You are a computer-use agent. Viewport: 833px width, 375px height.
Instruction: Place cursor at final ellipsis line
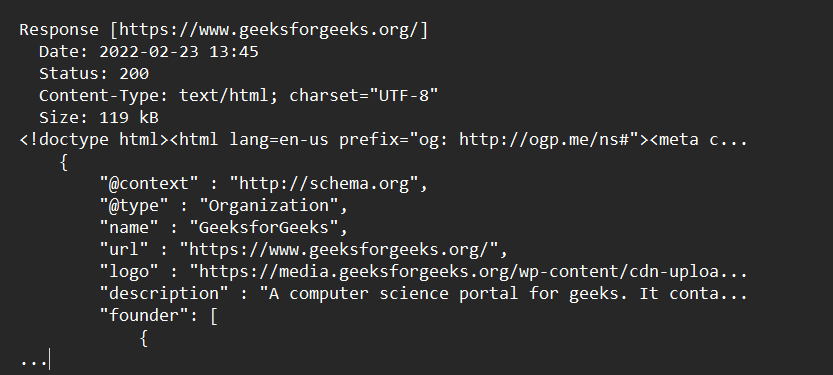click(34, 361)
